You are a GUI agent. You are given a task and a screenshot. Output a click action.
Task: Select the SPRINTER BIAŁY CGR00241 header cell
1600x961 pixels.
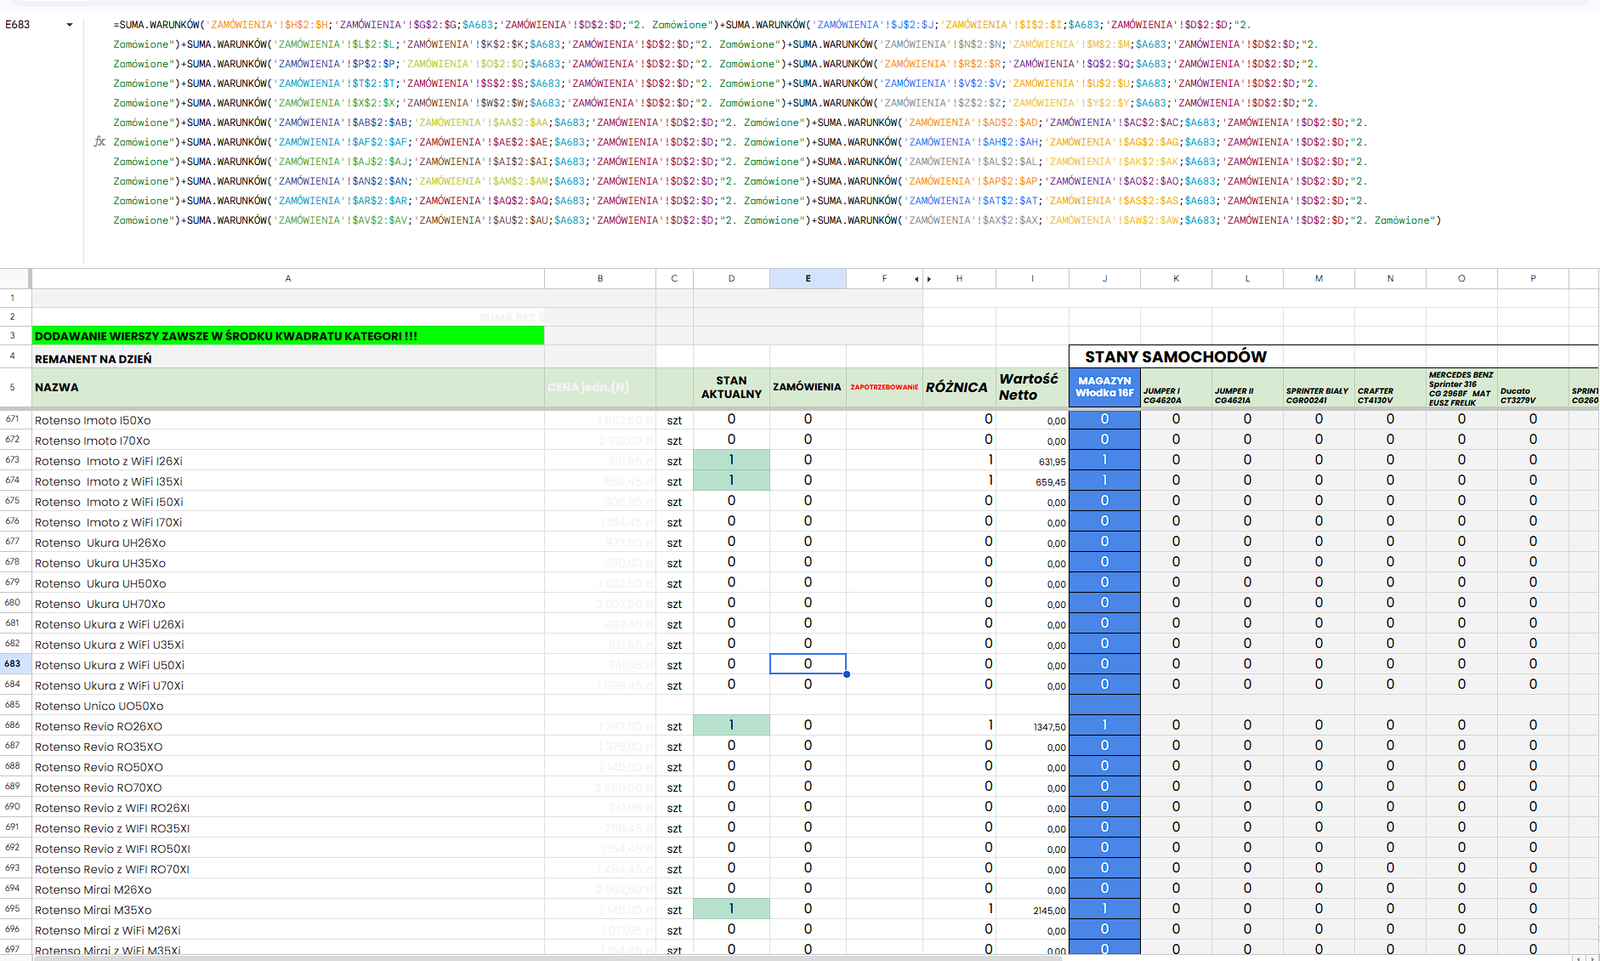pos(1317,395)
